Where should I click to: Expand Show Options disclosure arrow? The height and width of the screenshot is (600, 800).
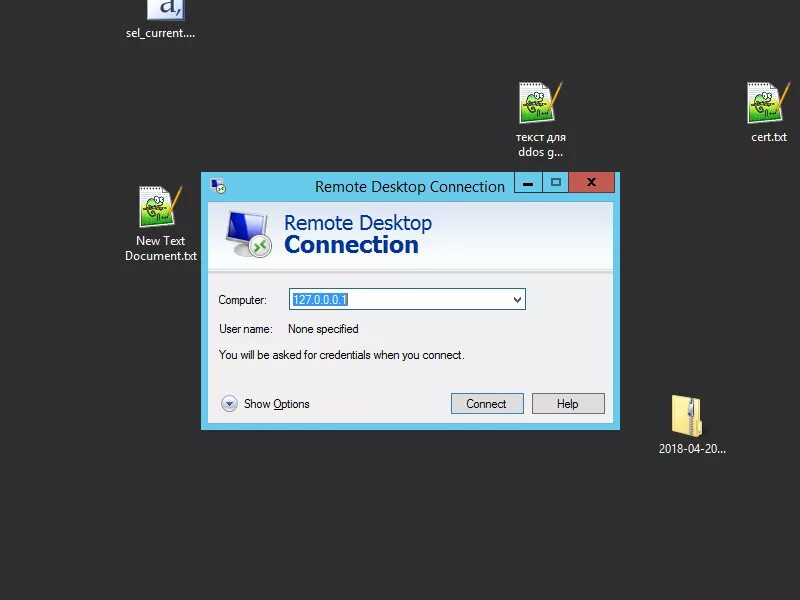[x=229, y=404]
